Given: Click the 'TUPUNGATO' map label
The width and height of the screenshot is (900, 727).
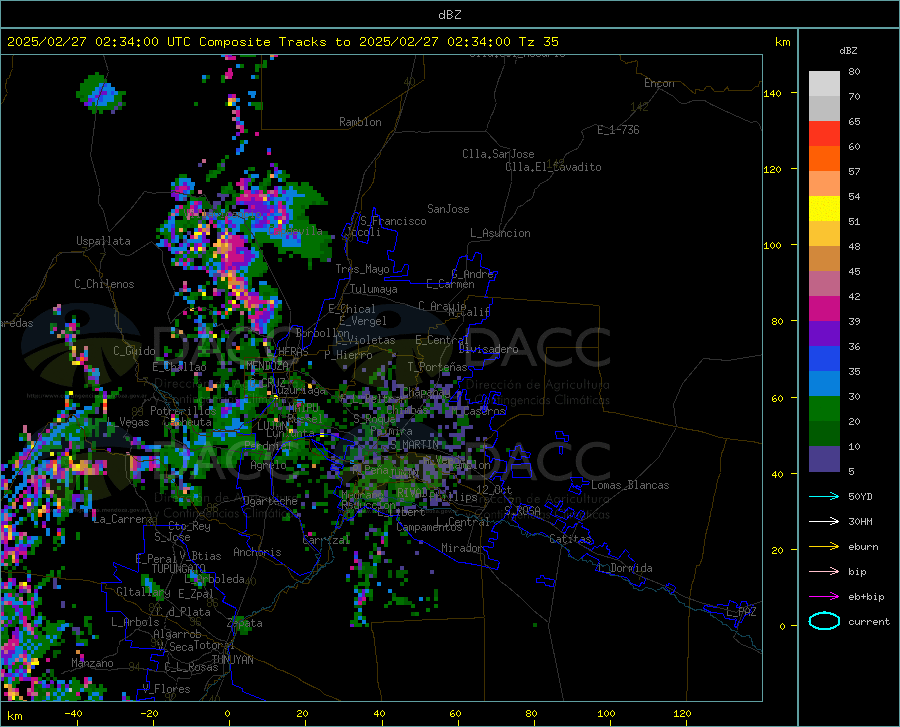Looking at the screenshot, I should pyautogui.click(x=179, y=568).
